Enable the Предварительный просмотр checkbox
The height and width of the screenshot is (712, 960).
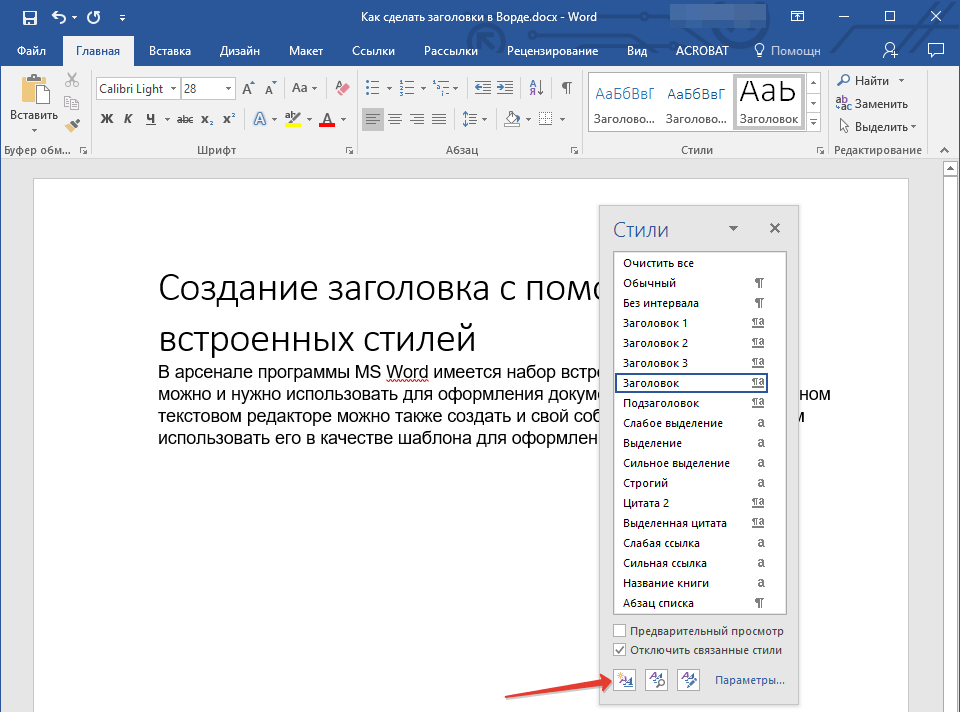tap(621, 631)
